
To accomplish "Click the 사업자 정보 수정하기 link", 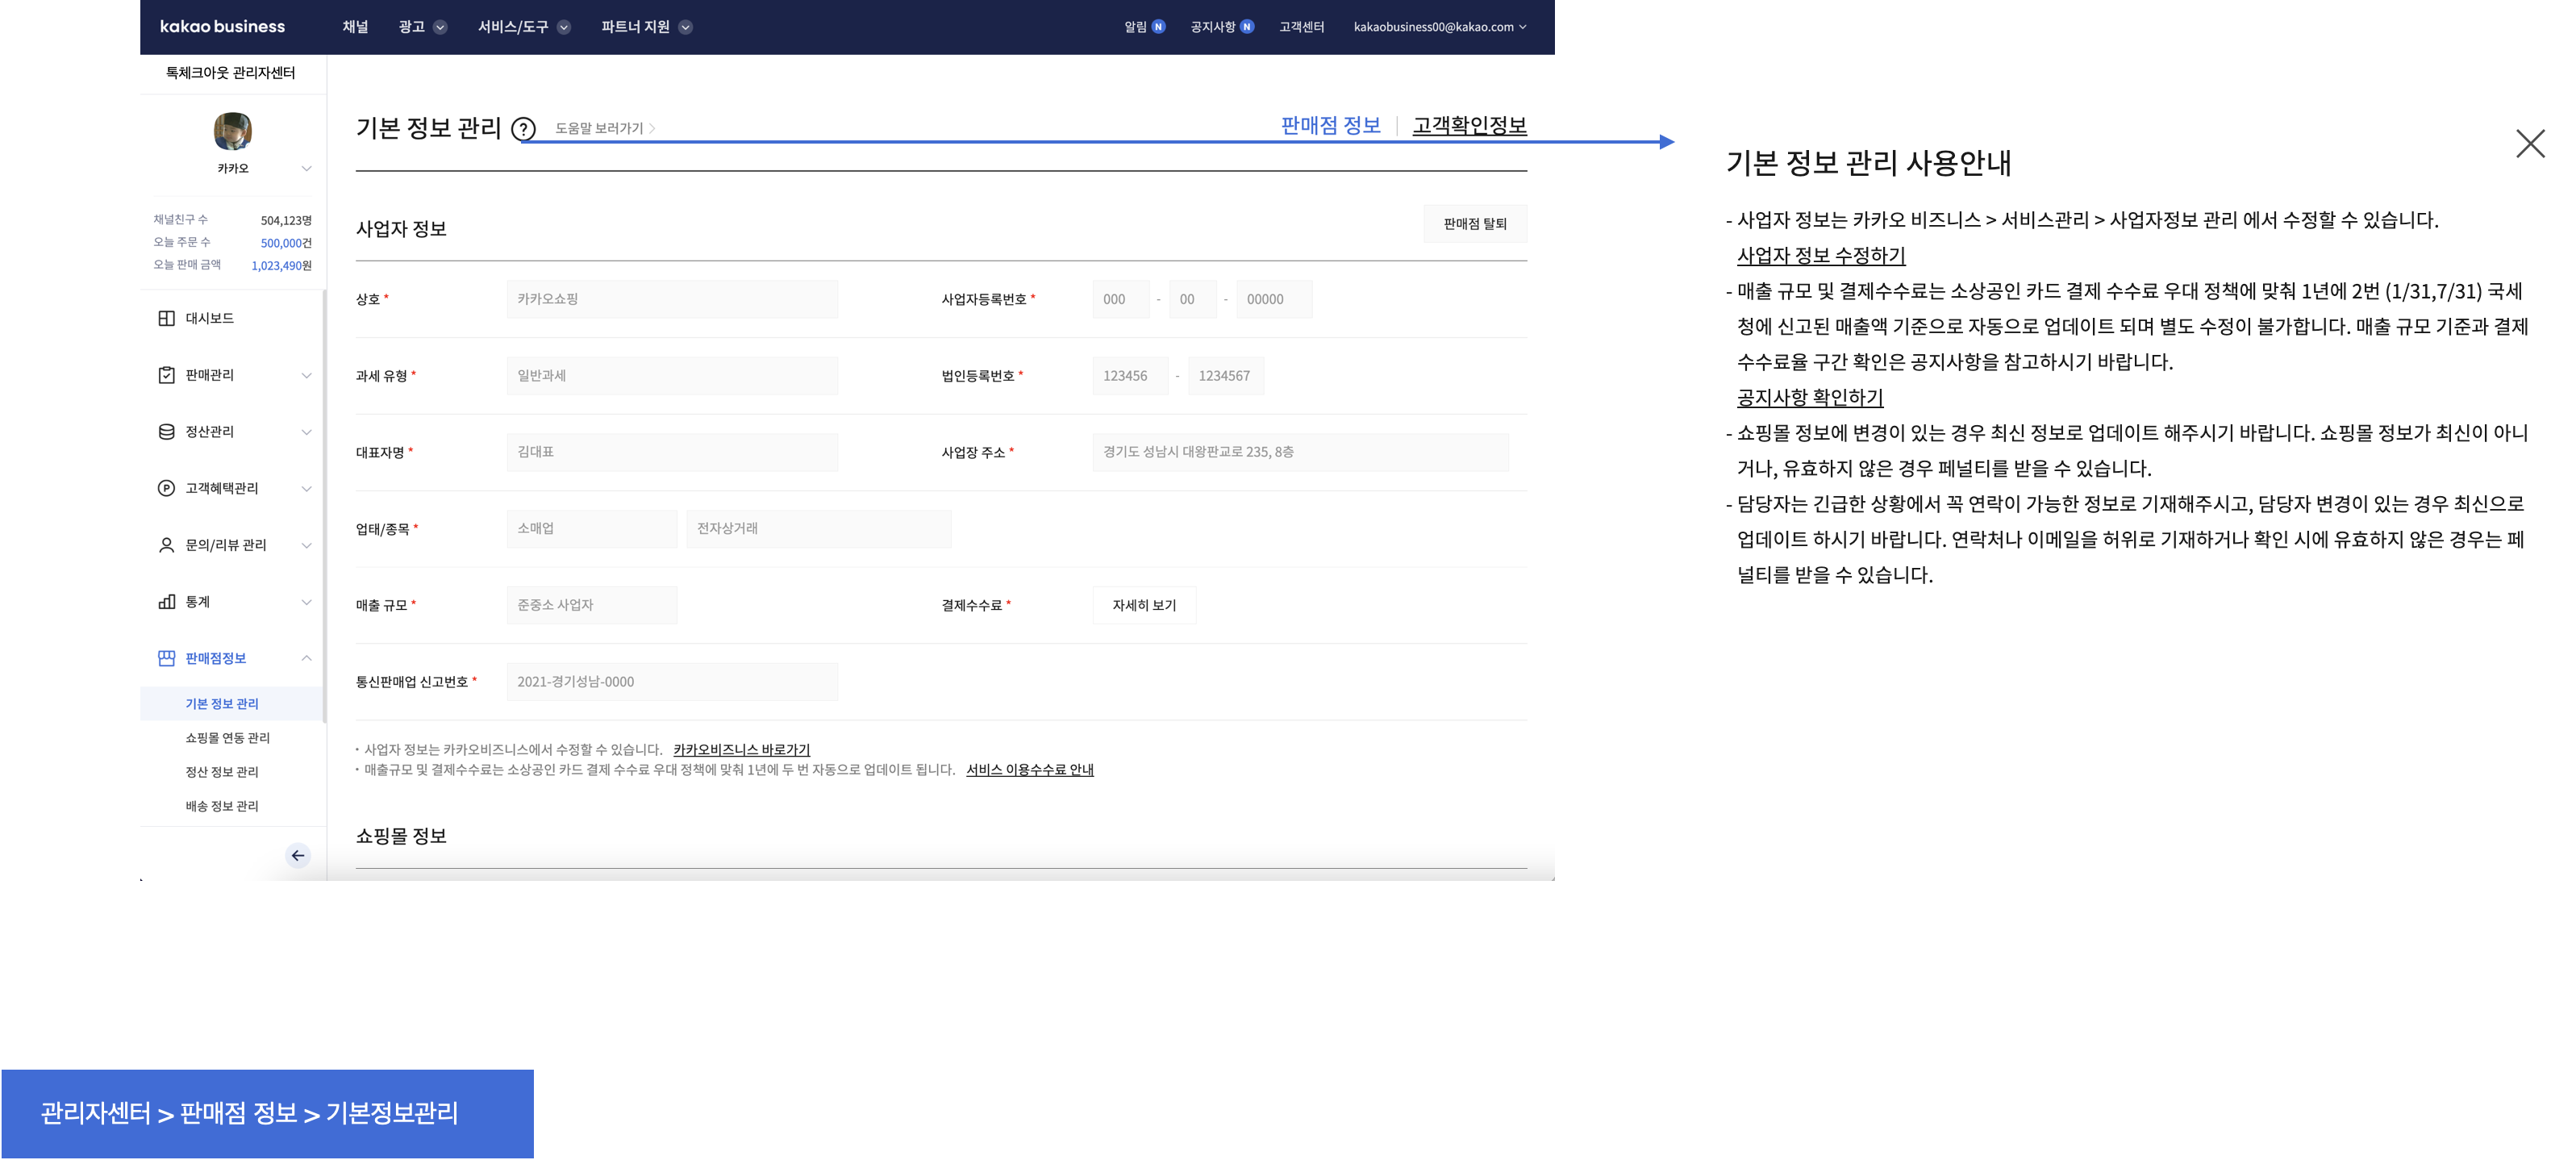I will pos(1820,256).
